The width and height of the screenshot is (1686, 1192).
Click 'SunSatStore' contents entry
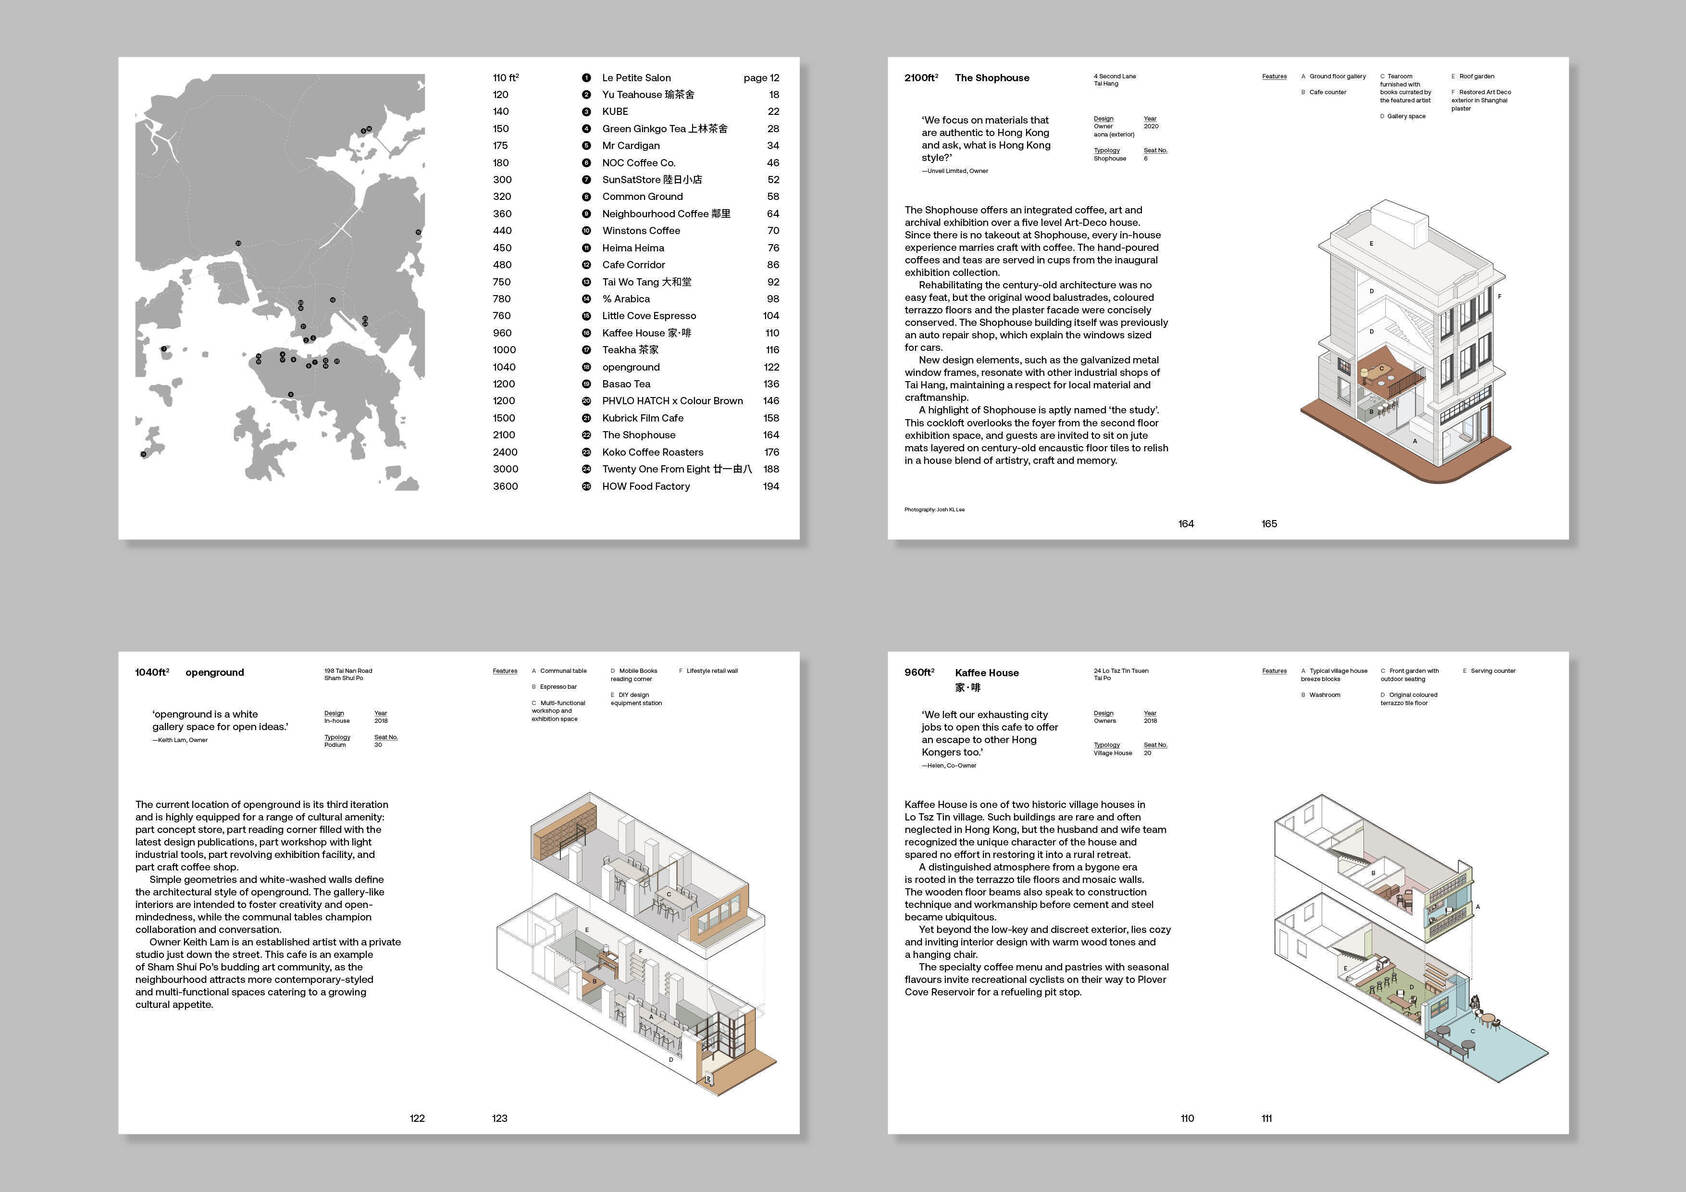[x=652, y=180]
